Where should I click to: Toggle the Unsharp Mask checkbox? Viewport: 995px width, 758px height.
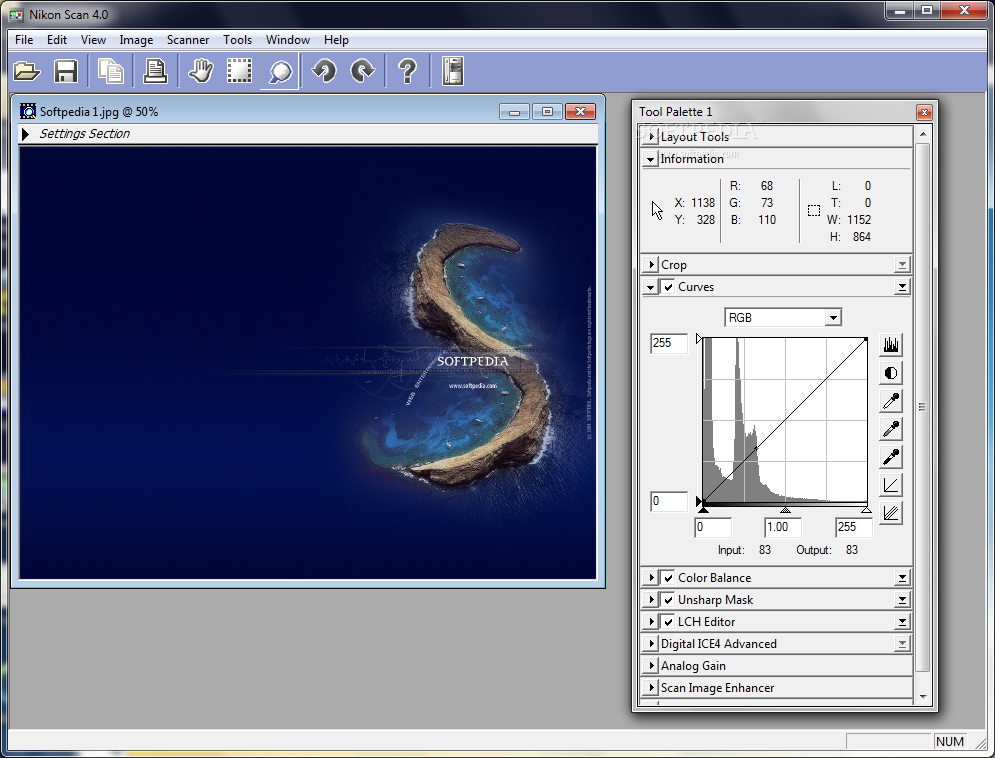click(x=668, y=600)
